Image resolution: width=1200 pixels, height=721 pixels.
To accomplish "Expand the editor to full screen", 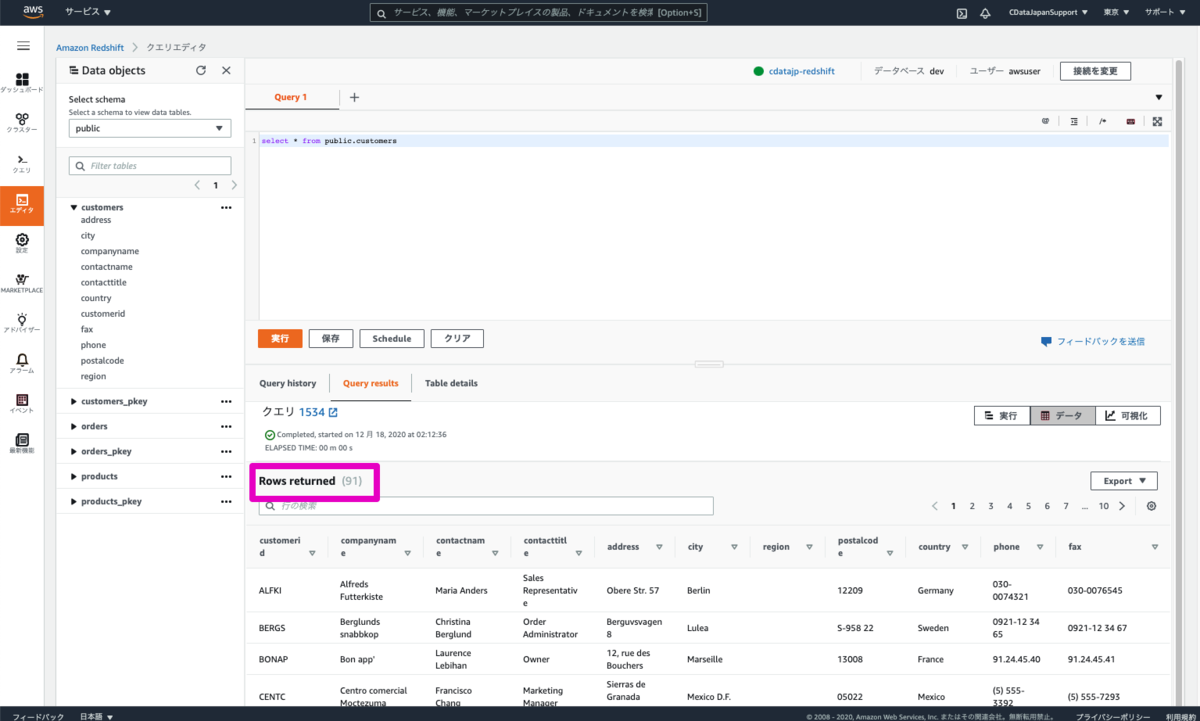I will point(1157,121).
